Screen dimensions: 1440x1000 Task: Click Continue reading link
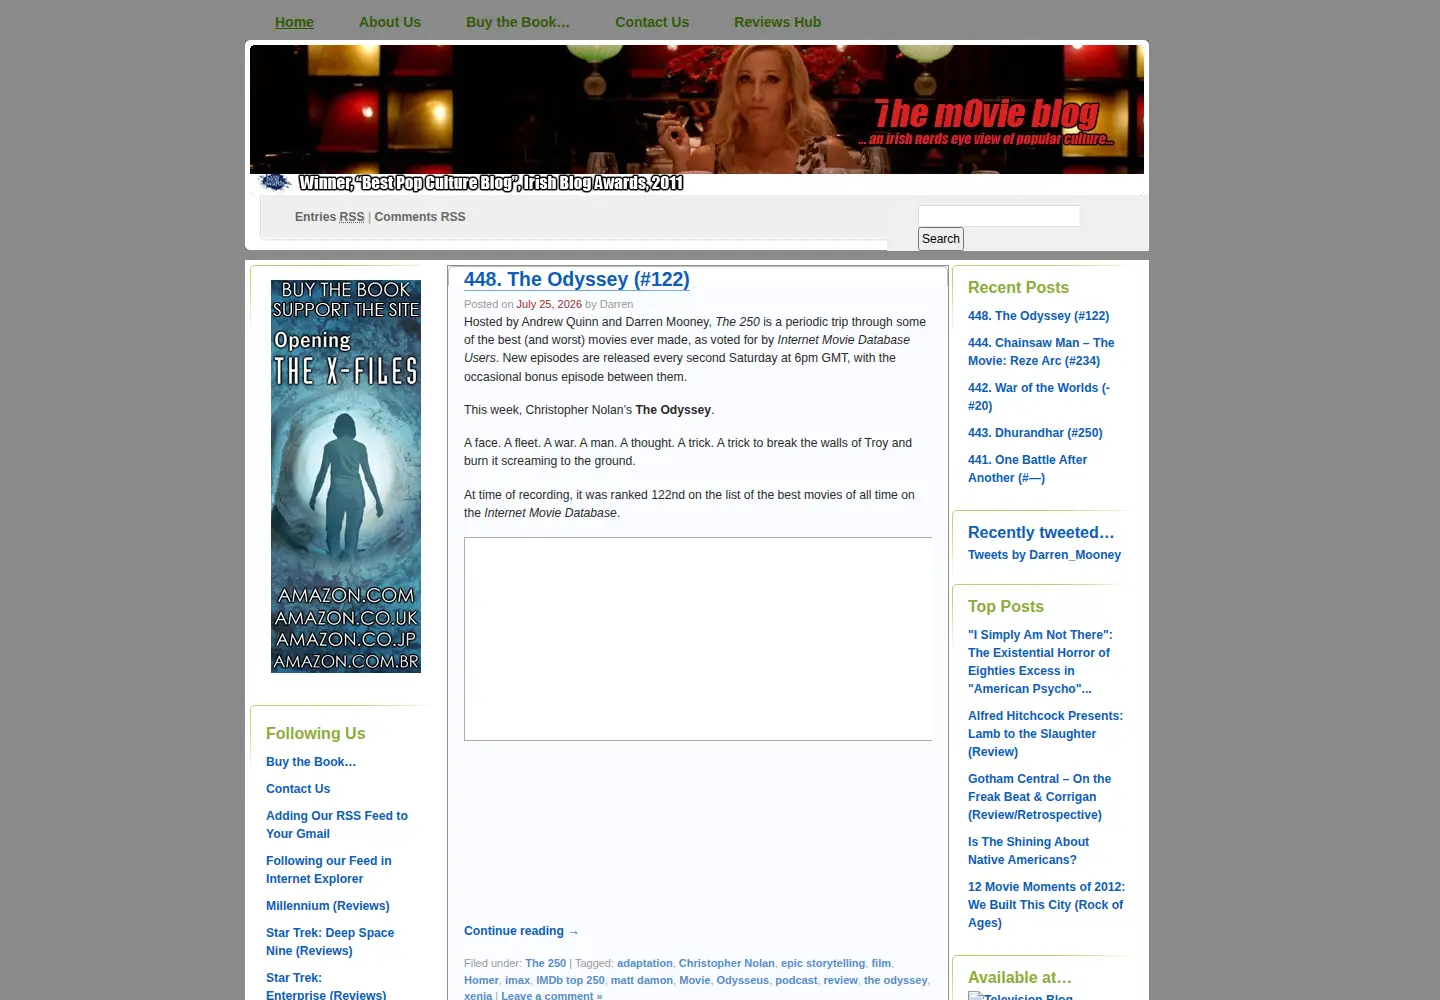[x=522, y=931]
